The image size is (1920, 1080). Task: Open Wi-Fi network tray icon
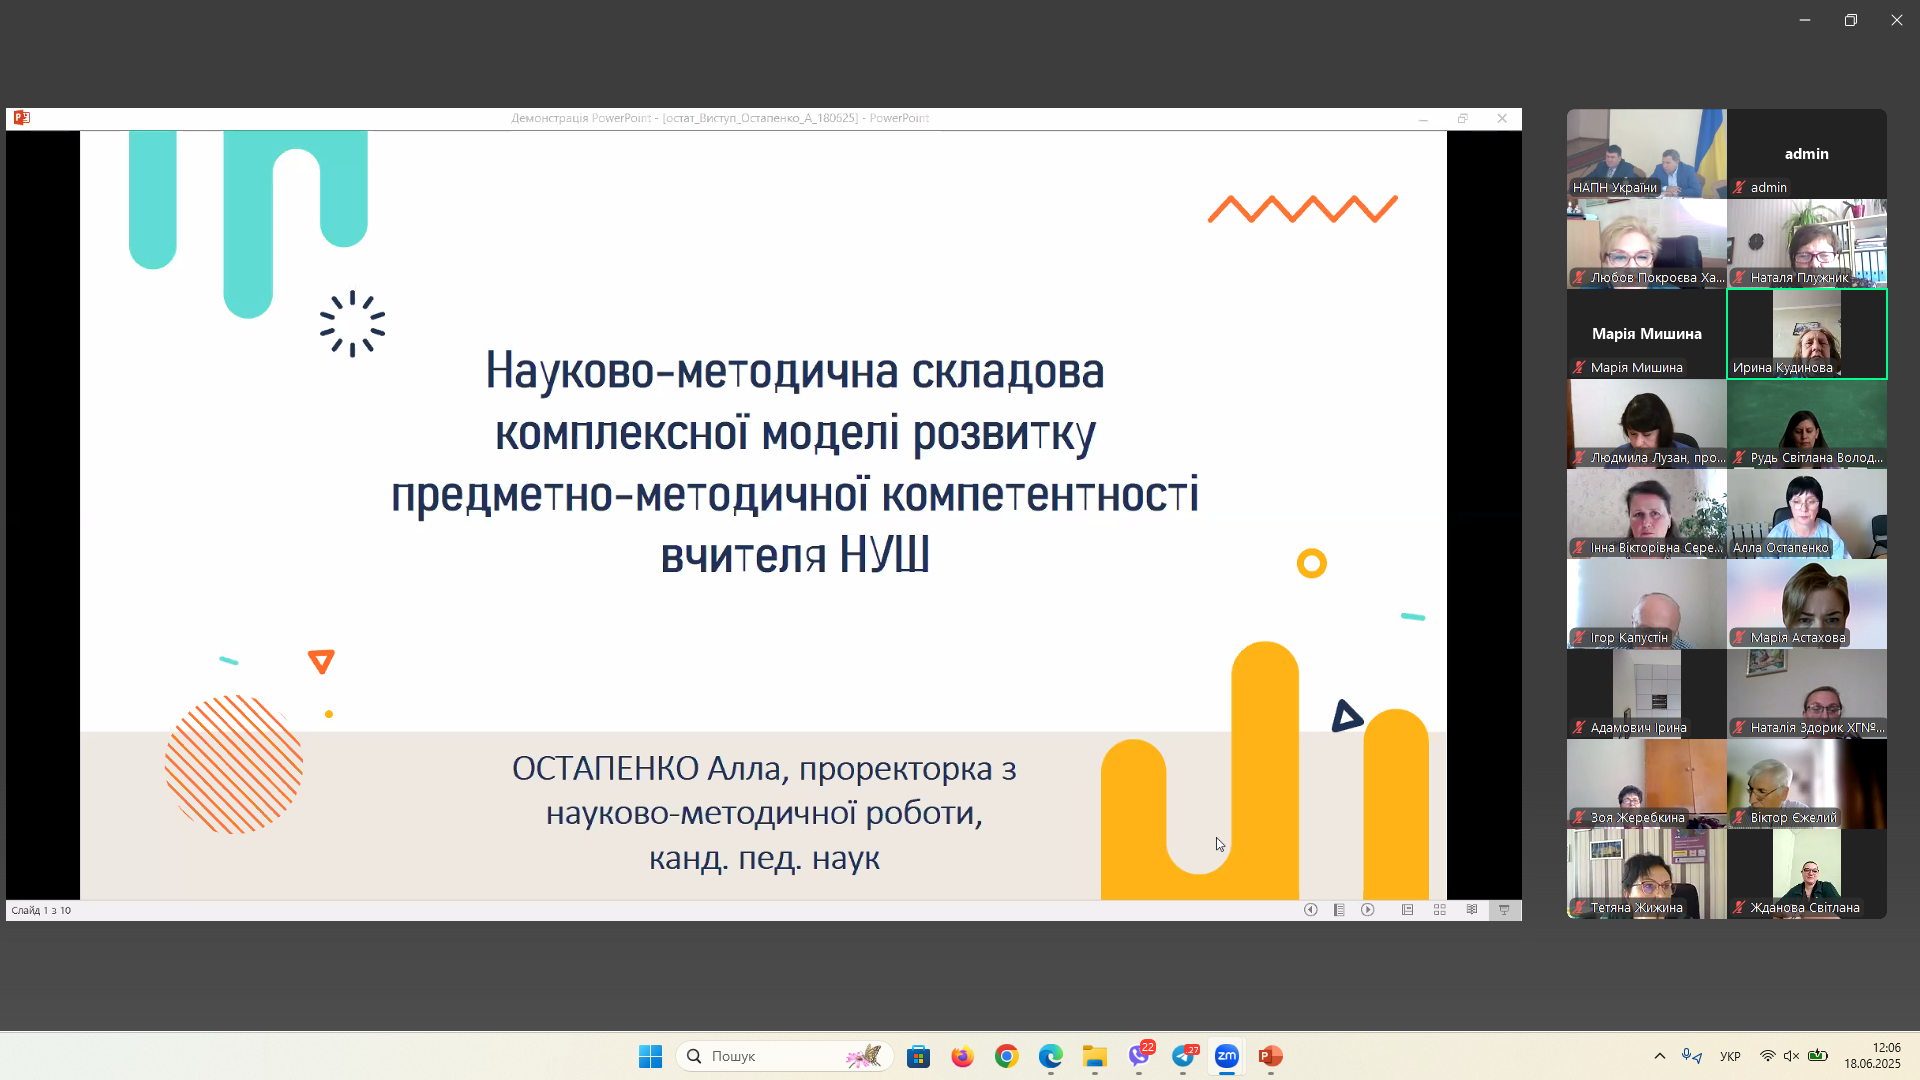coord(1767,1056)
